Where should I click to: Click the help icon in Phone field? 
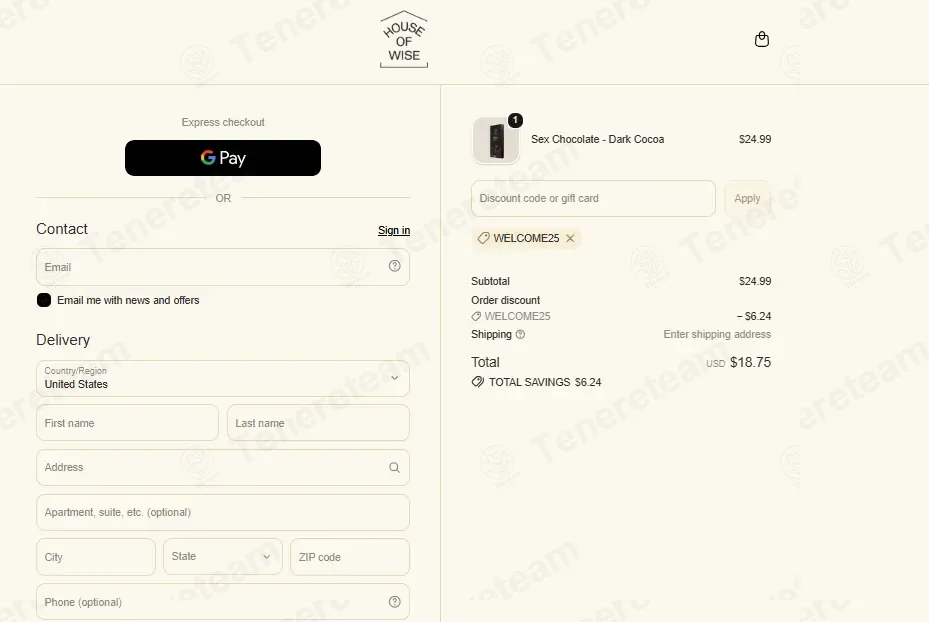coord(395,602)
